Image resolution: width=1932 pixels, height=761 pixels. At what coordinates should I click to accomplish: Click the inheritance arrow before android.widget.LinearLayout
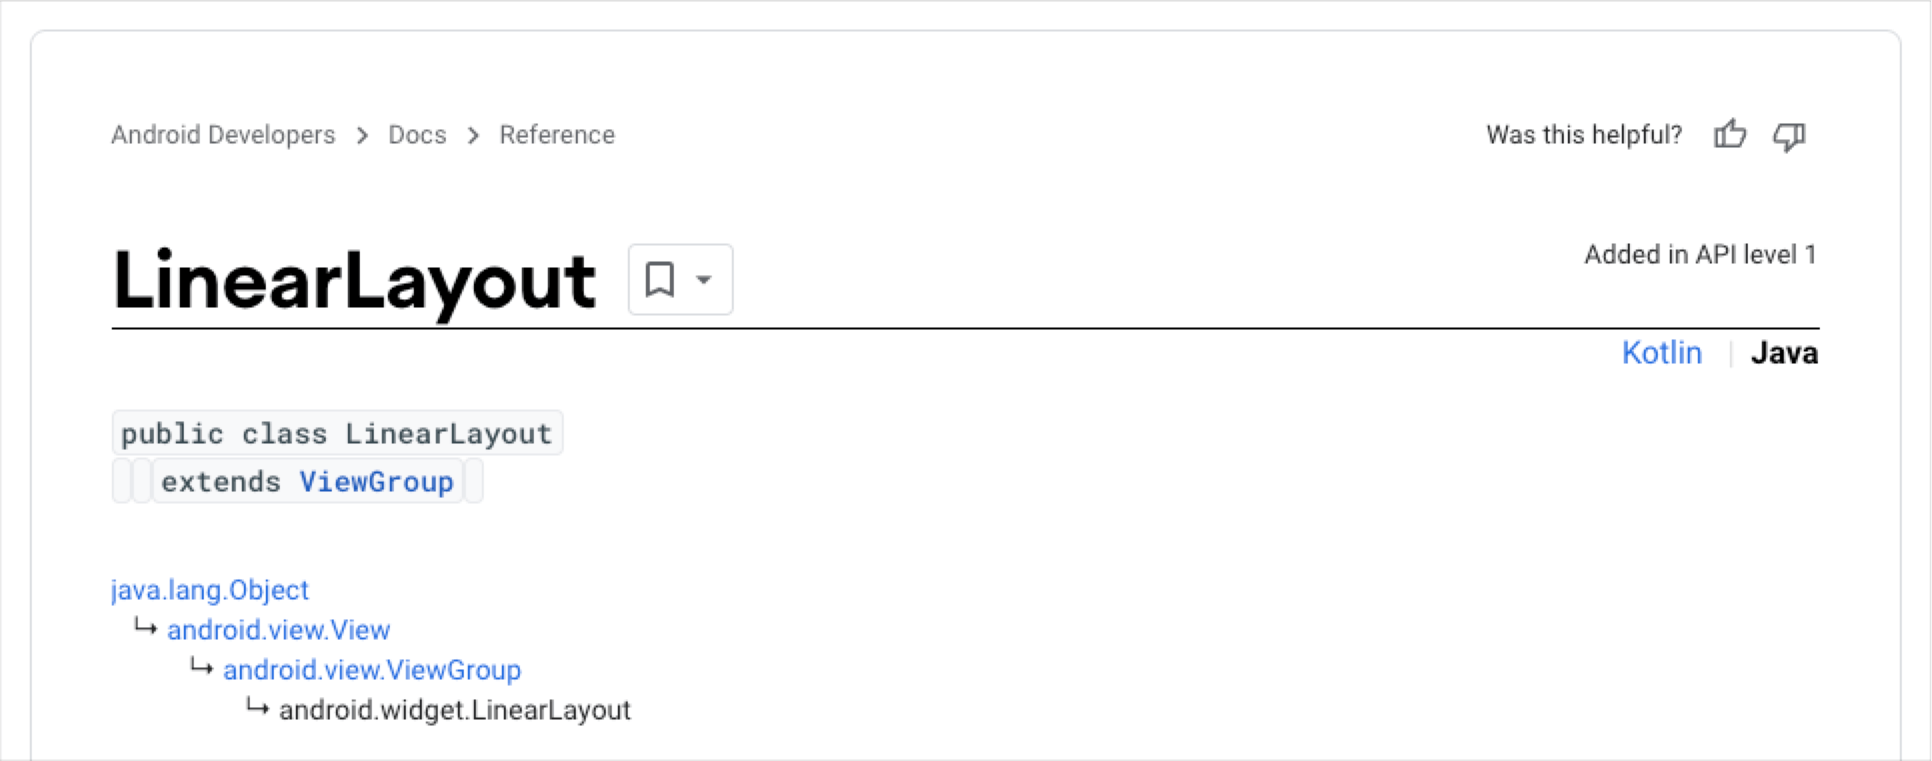click(258, 707)
